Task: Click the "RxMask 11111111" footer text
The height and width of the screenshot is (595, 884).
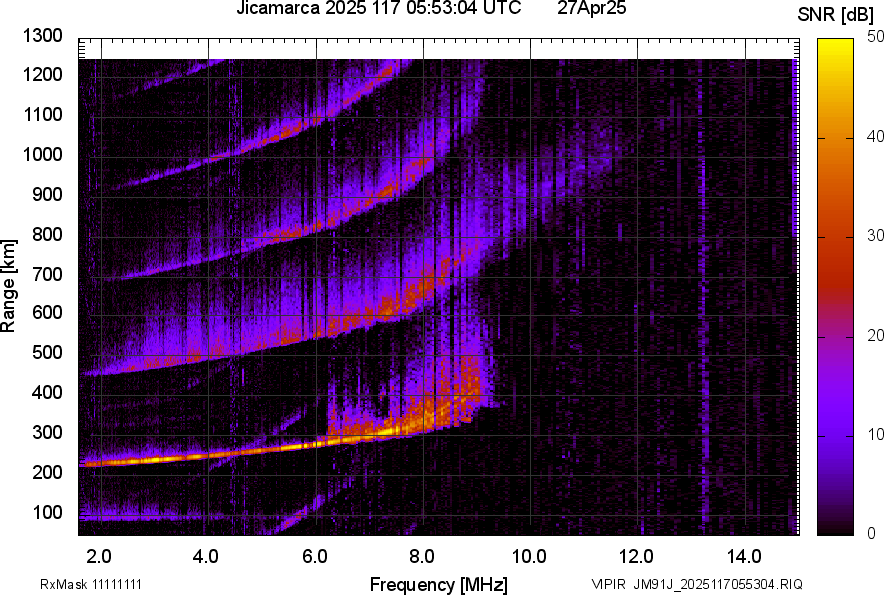Action: pos(91,584)
